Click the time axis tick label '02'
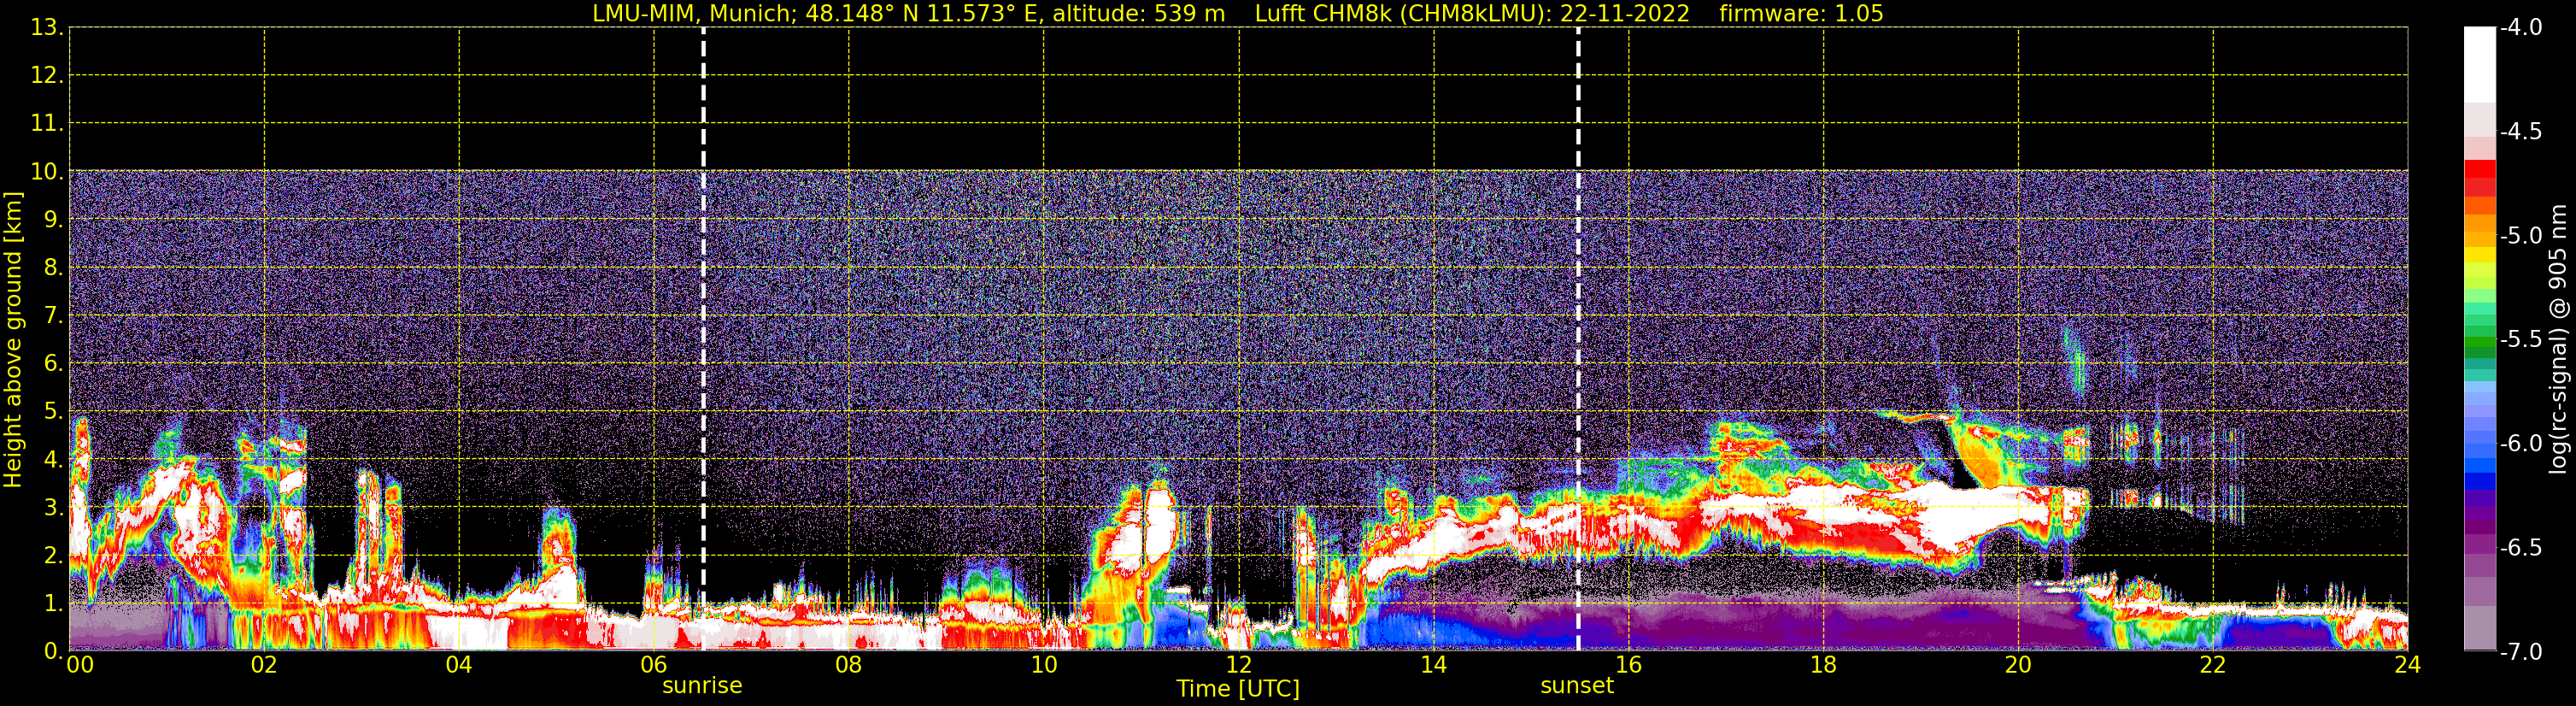The image size is (2576, 706). tap(264, 665)
